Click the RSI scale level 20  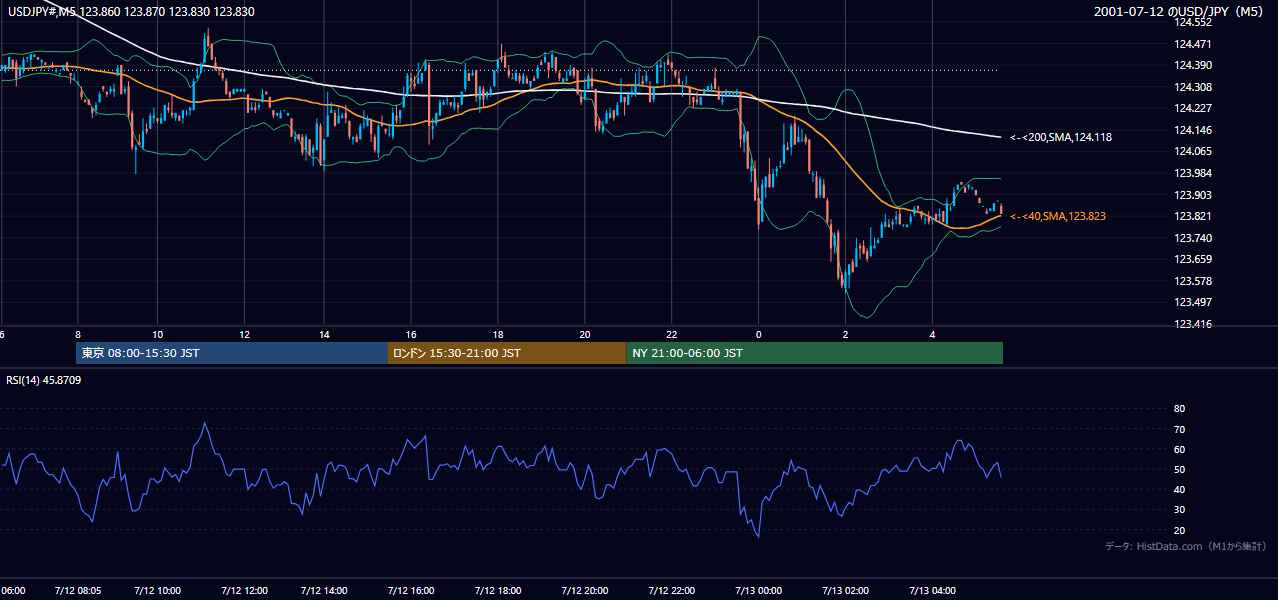click(x=1179, y=530)
